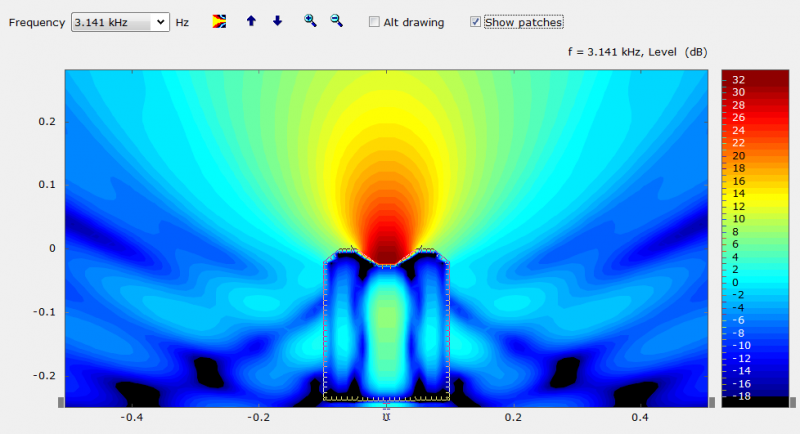
Task: Click the 0 dB label on the color scale
Action: 735,283
